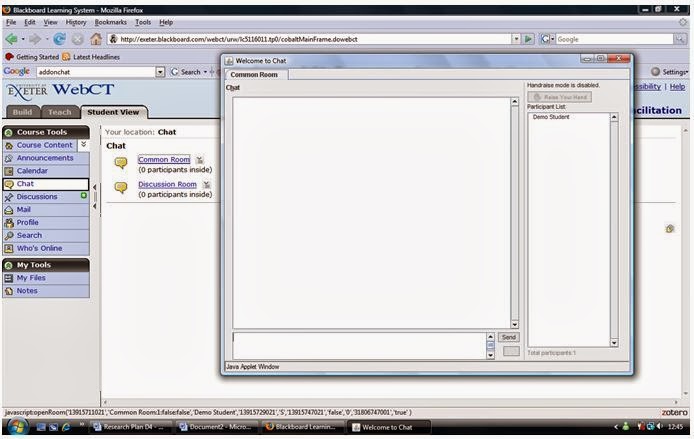694x439 pixels.
Task: Open the Google toolbar search box dropdown
Action: tap(160, 72)
